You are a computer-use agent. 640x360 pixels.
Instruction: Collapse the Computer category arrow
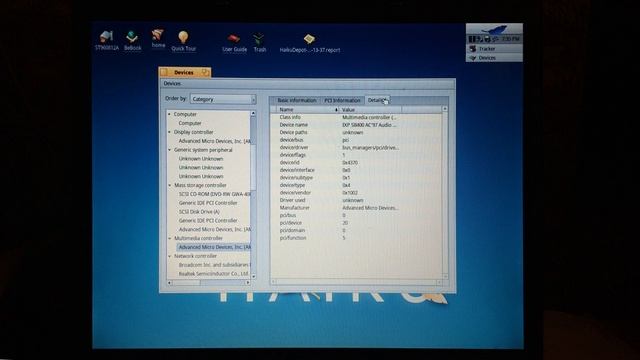169,114
